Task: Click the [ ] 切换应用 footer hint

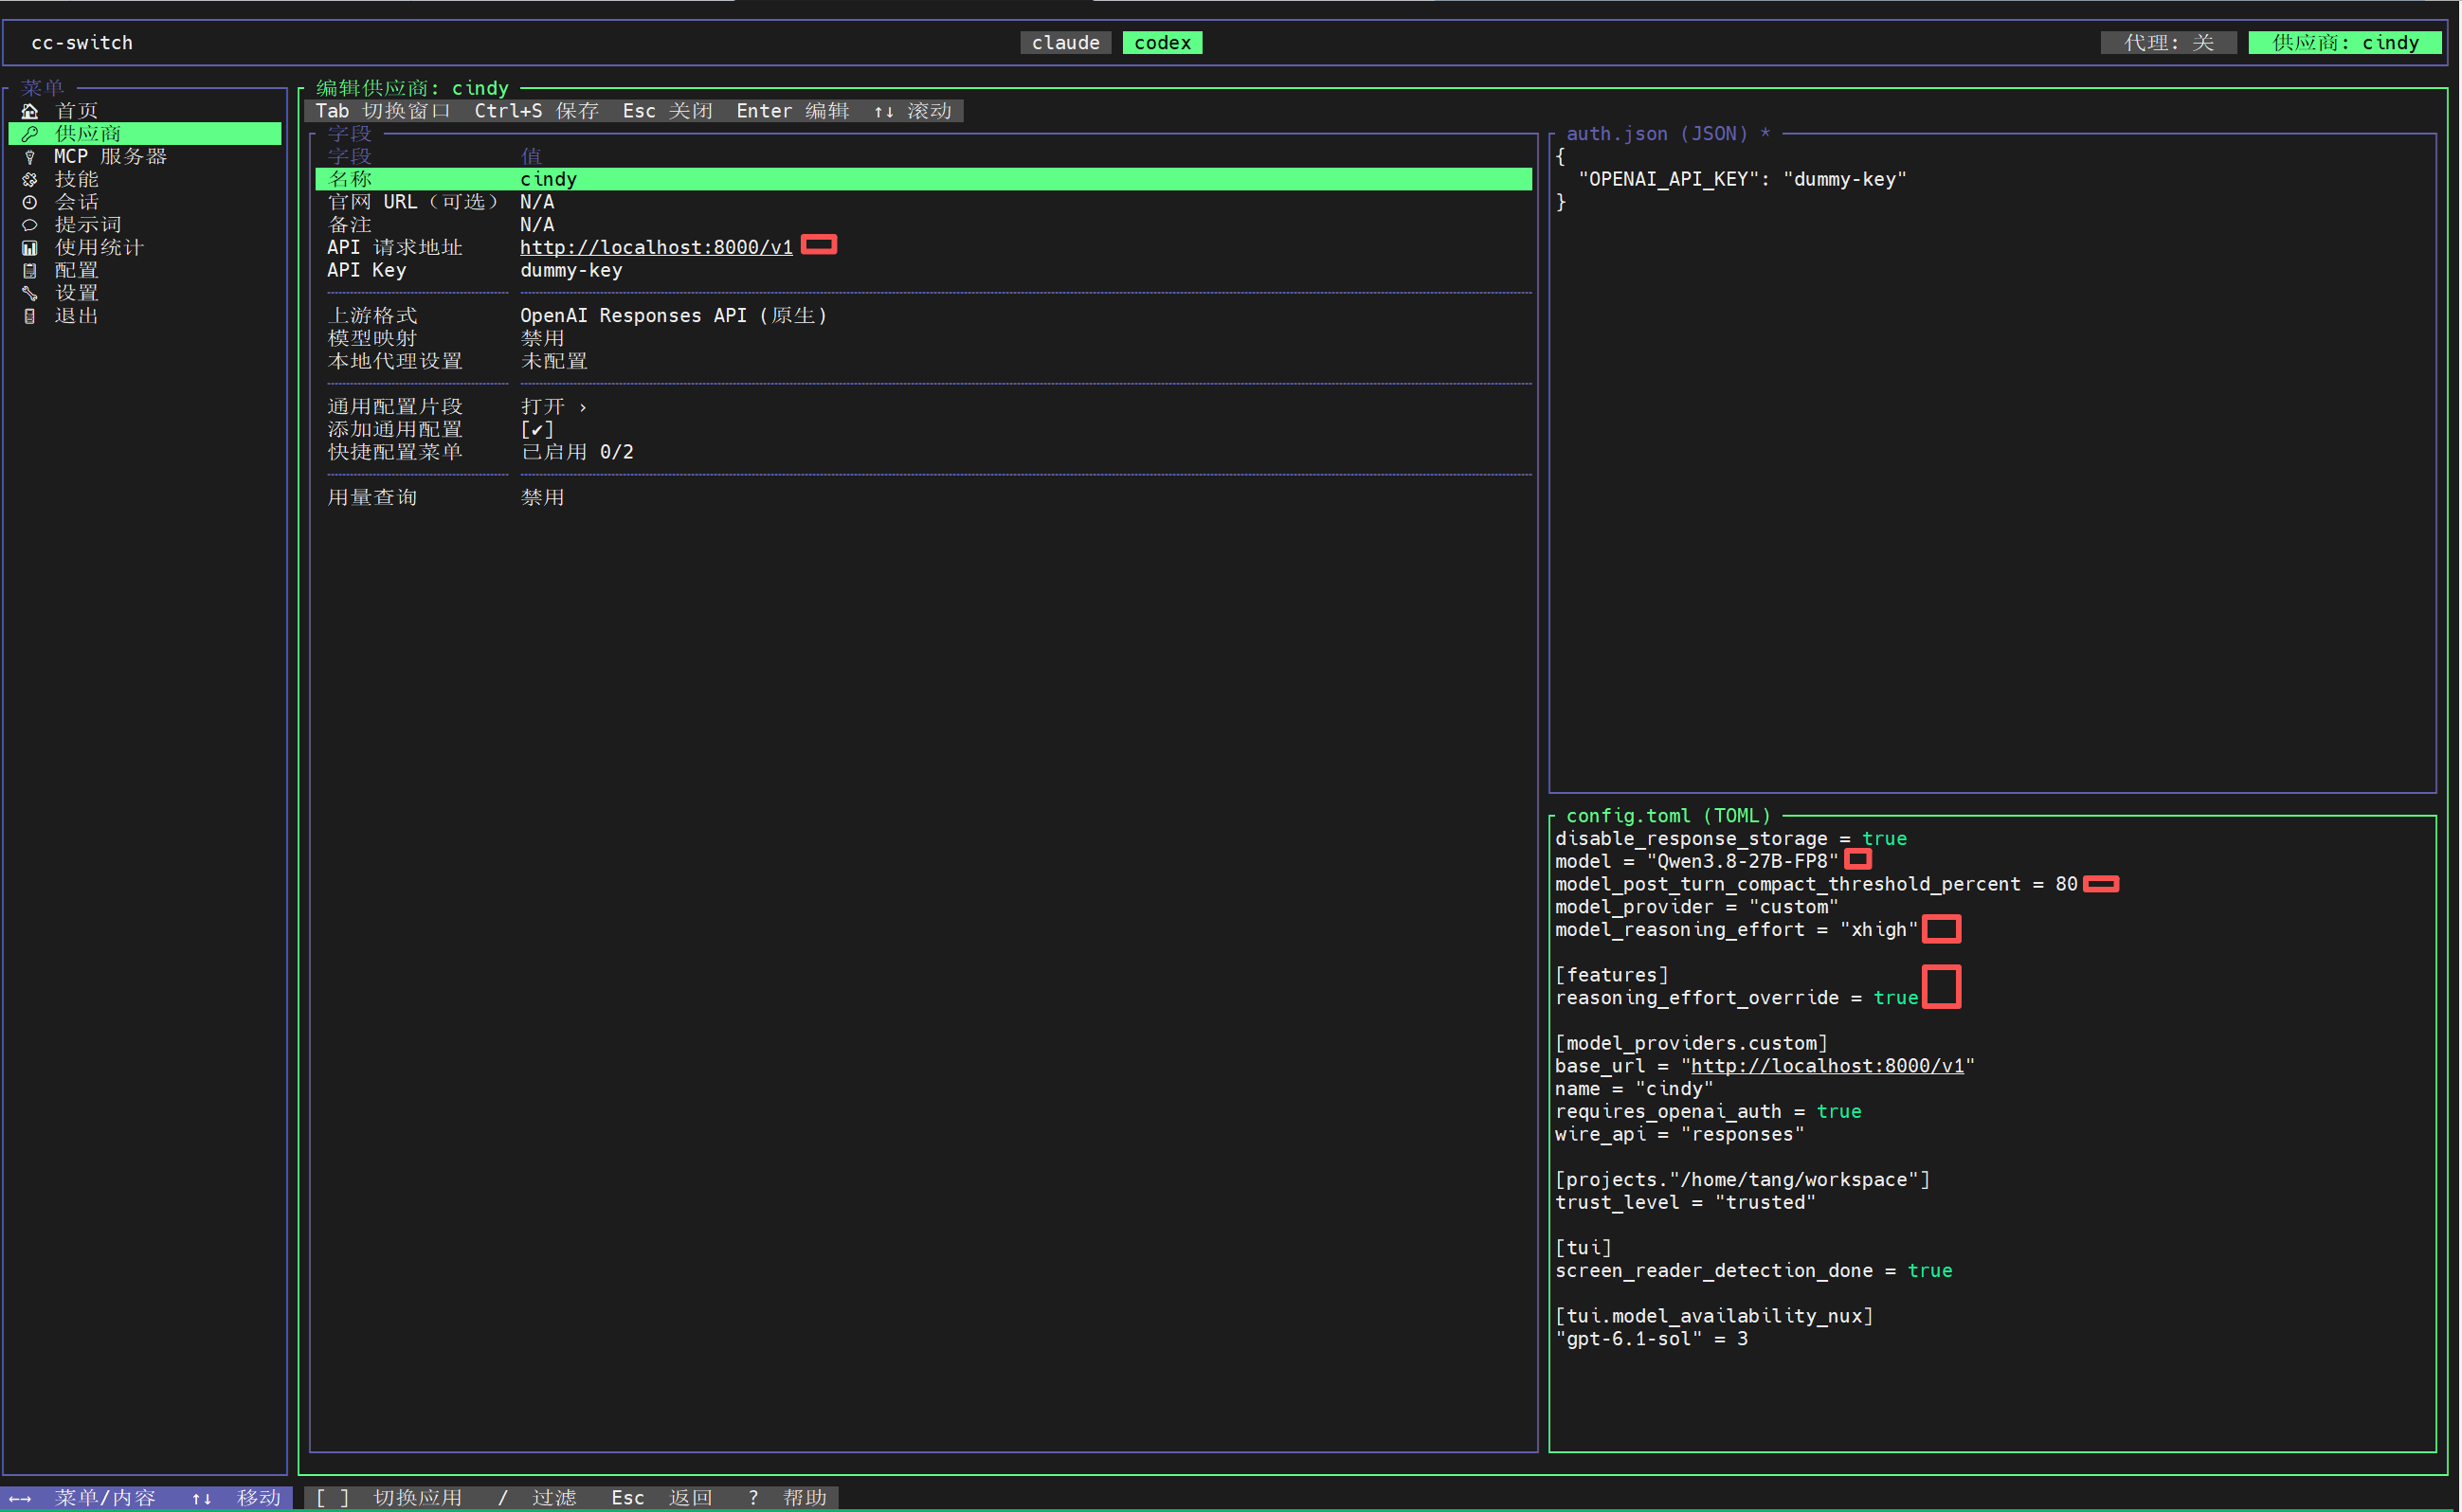Action: (389, 1498)
